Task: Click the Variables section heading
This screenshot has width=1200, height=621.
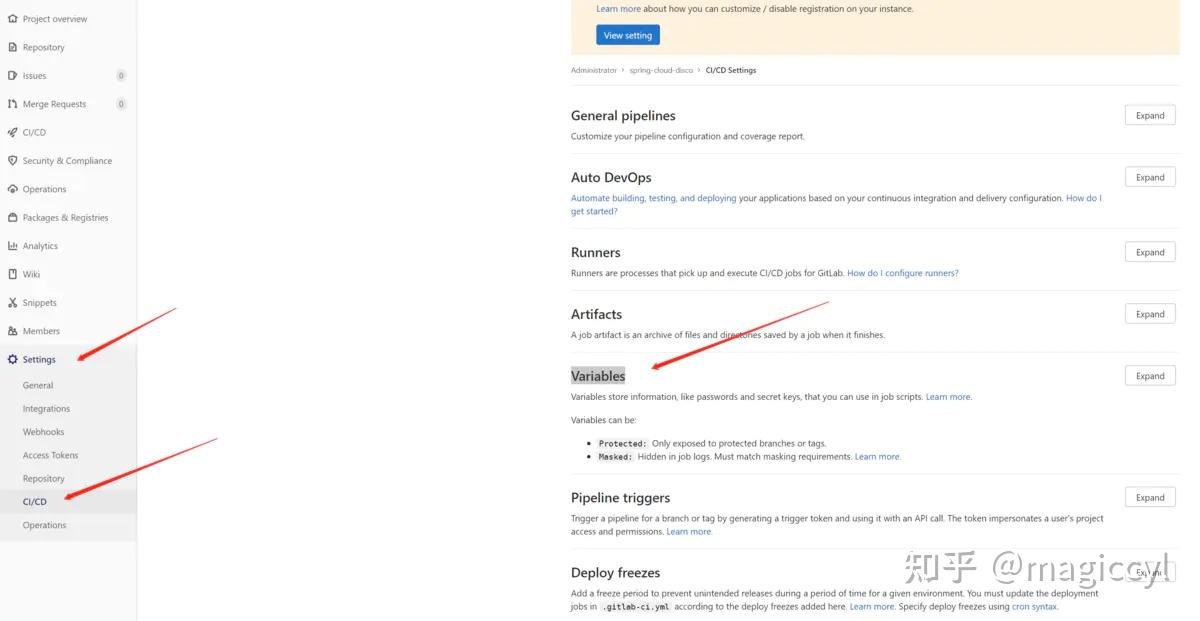Action: (598, 376)
